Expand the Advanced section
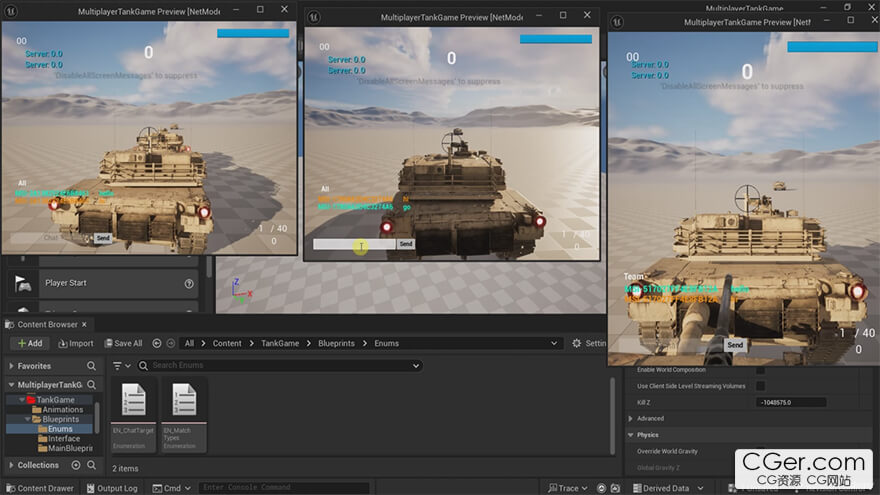The image size is (880, 495). [x=631, y=419]
